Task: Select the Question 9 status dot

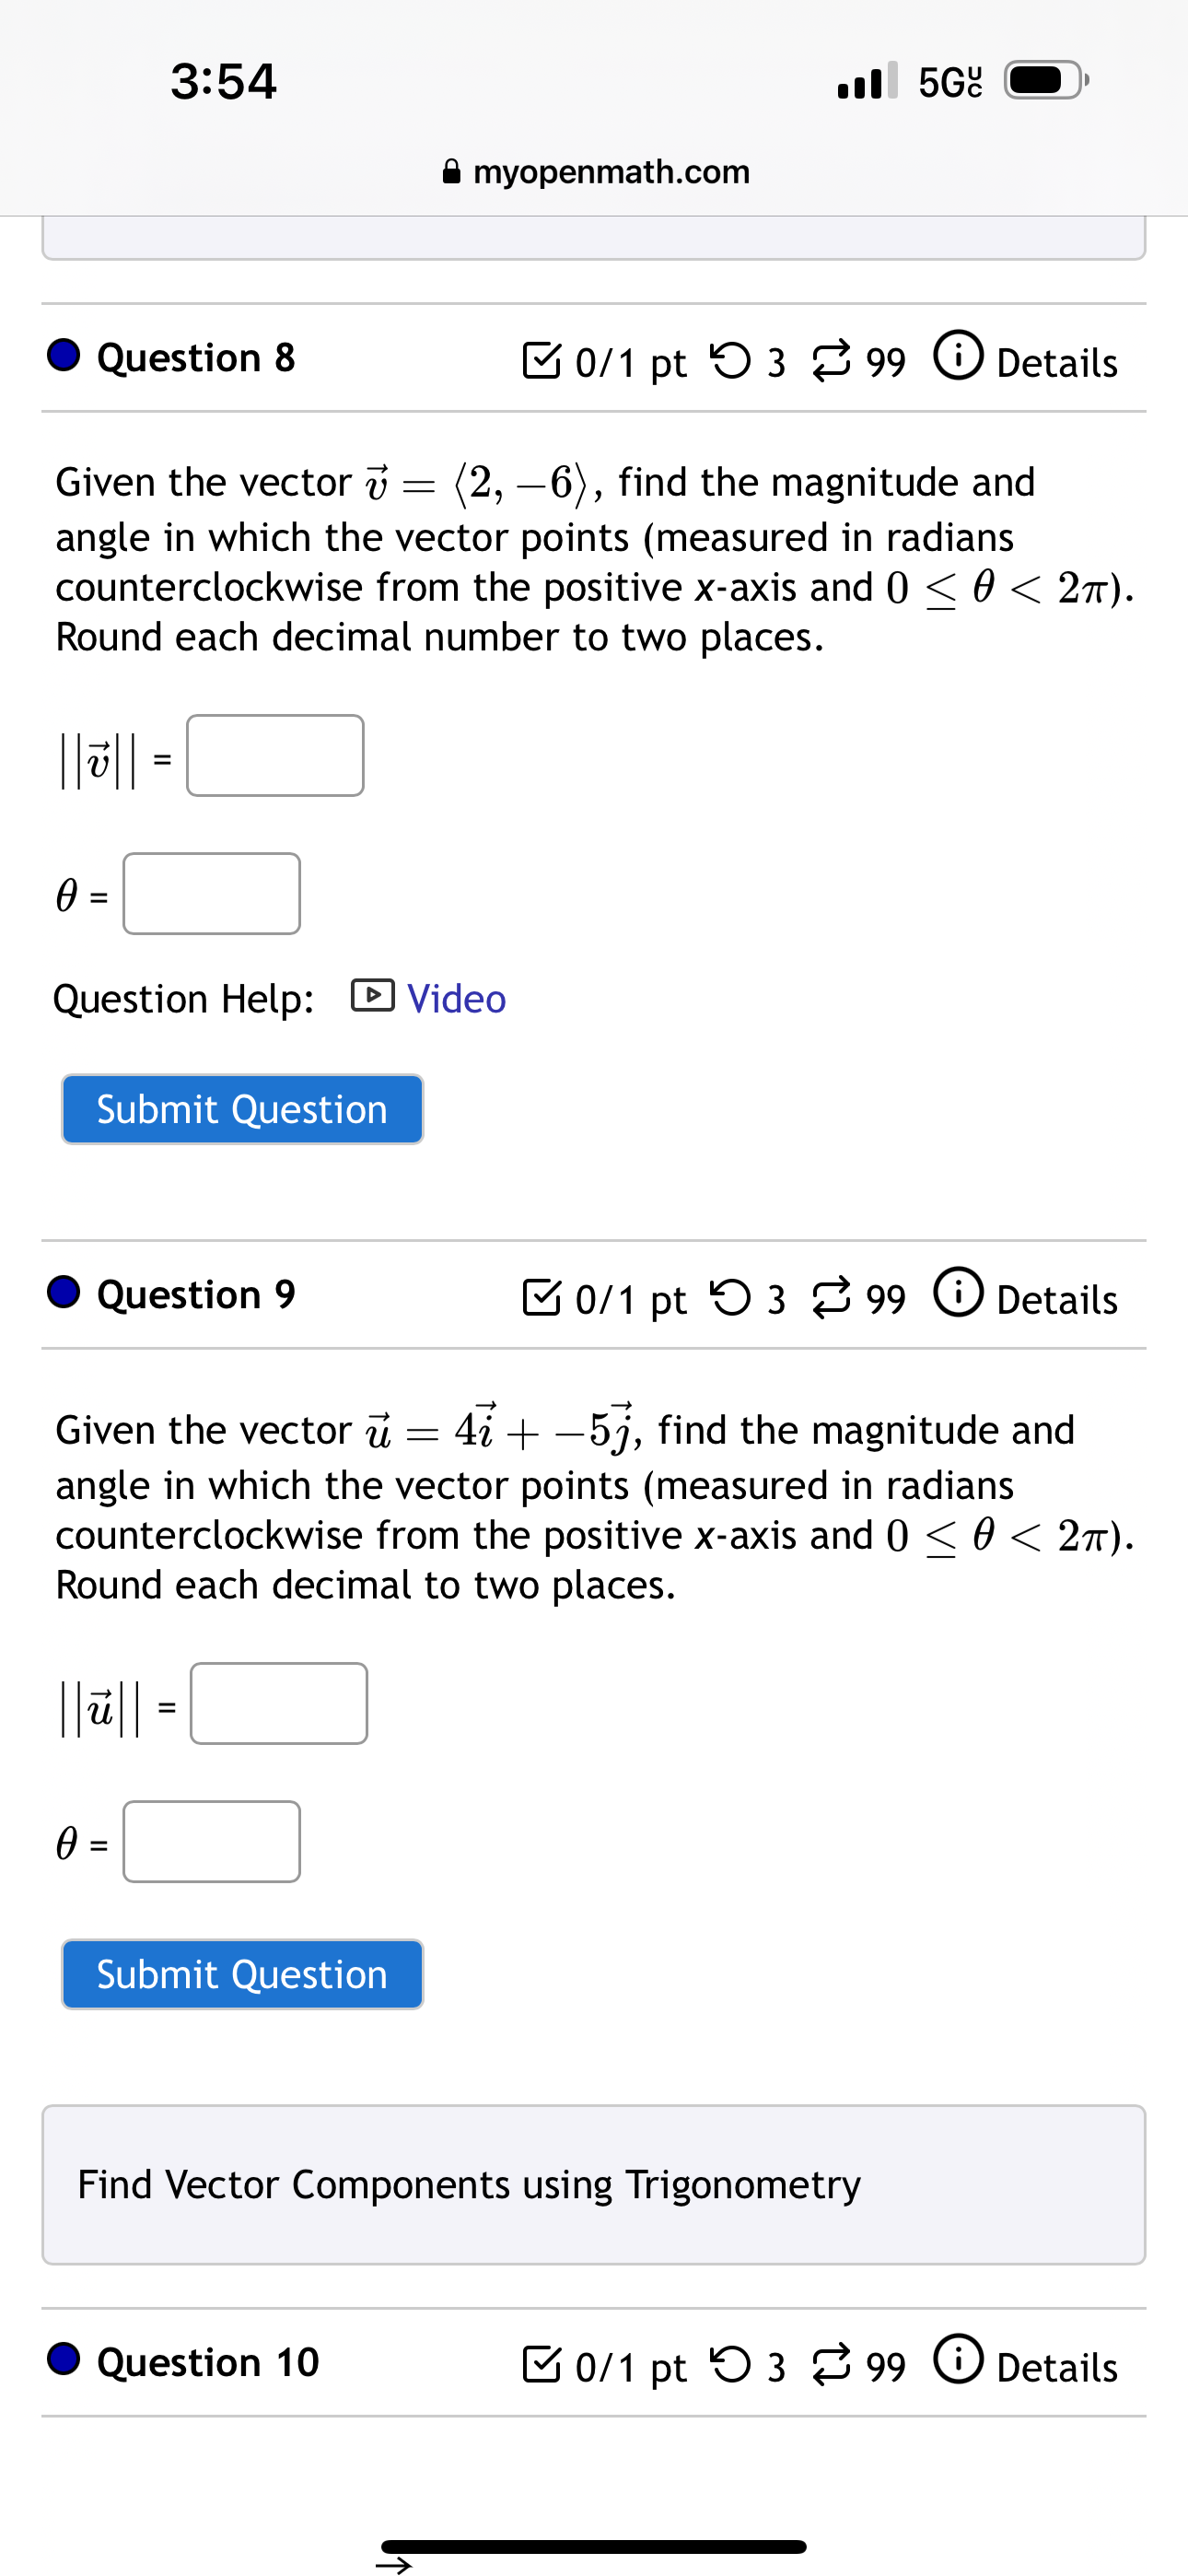Action: click(62, 1293)
